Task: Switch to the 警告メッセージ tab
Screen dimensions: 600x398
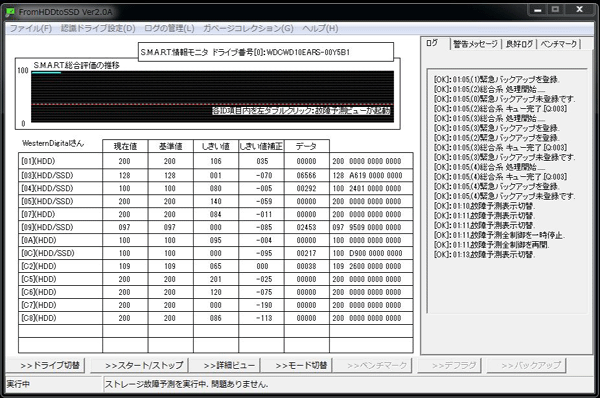Action: [x=475, y=44]
